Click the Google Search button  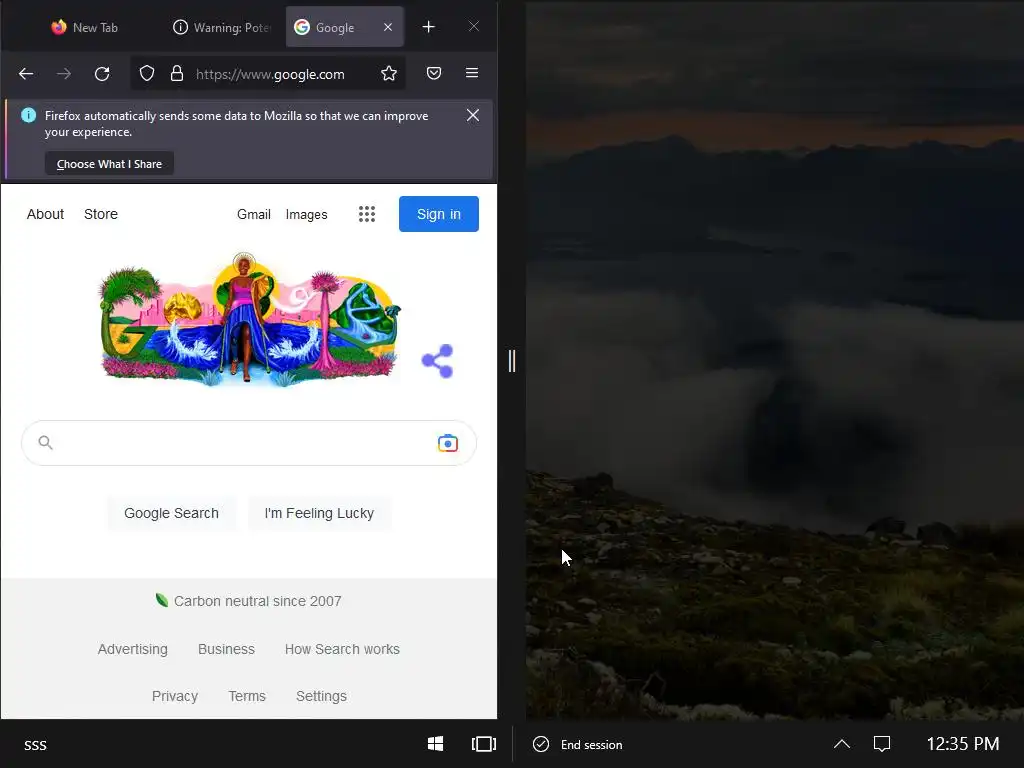pos(171,513)
